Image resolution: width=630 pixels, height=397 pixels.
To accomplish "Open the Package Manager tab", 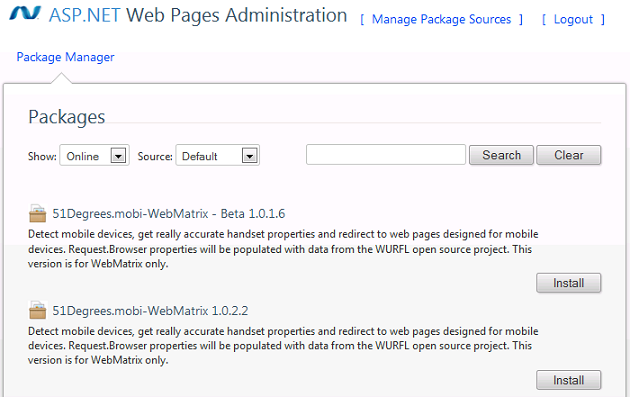I will pos(65,57).
